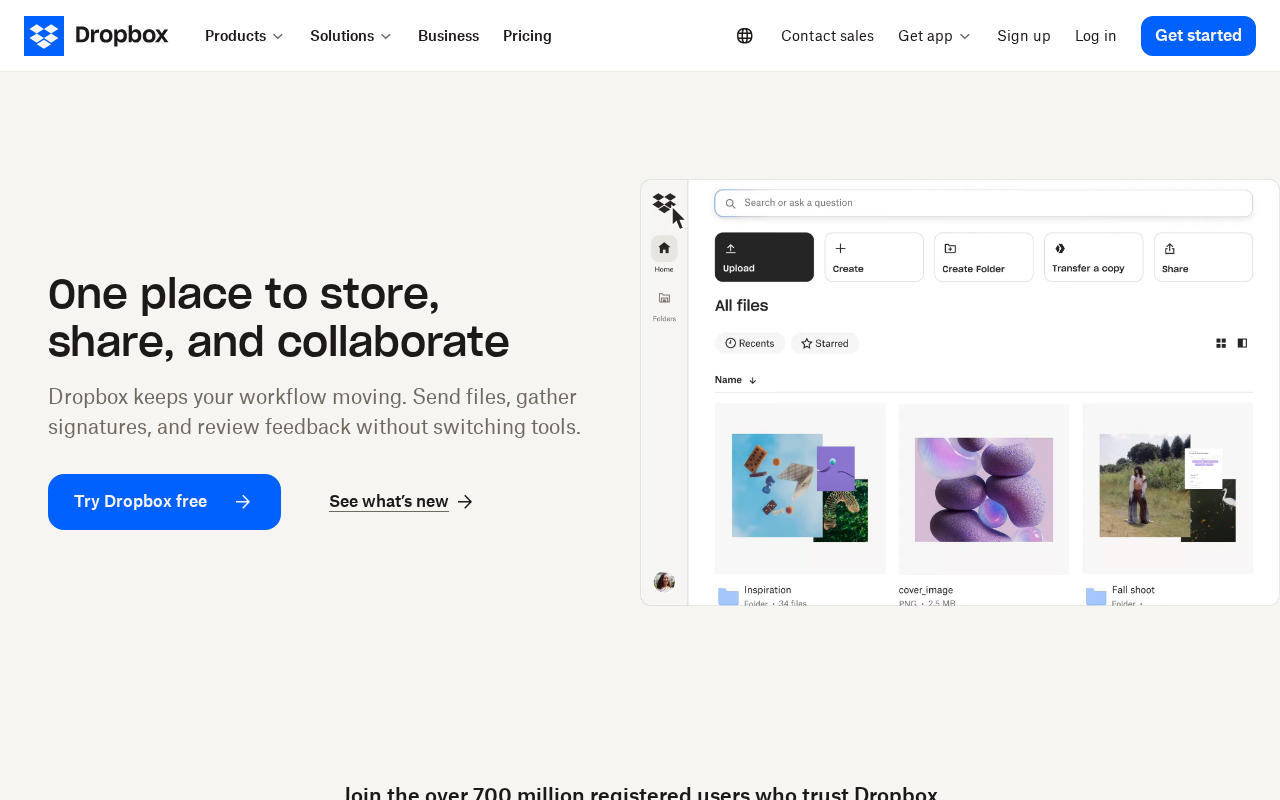Open the Business page

coord(448,36)
